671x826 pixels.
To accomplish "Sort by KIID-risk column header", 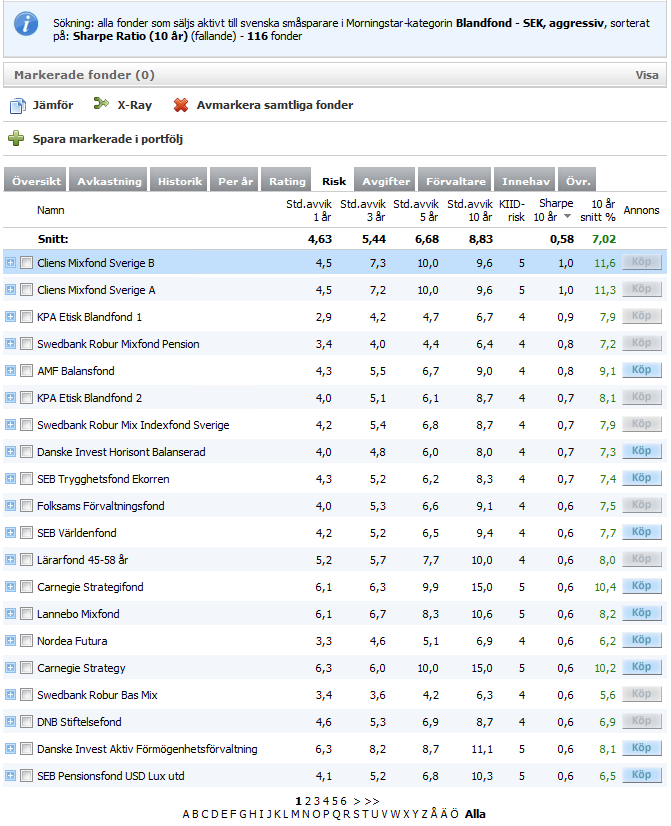I will (x=512, y=210).
